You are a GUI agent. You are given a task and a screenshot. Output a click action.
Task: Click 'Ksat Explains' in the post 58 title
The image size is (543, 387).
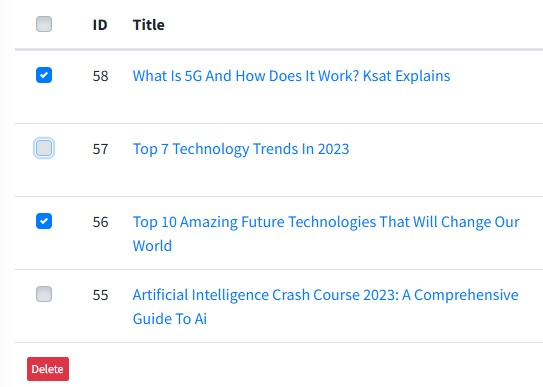406,76
